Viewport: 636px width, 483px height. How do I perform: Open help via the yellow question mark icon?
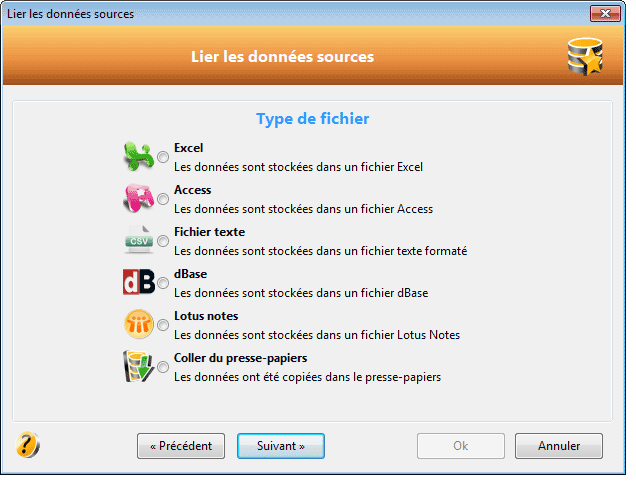(x=28, y=445)
